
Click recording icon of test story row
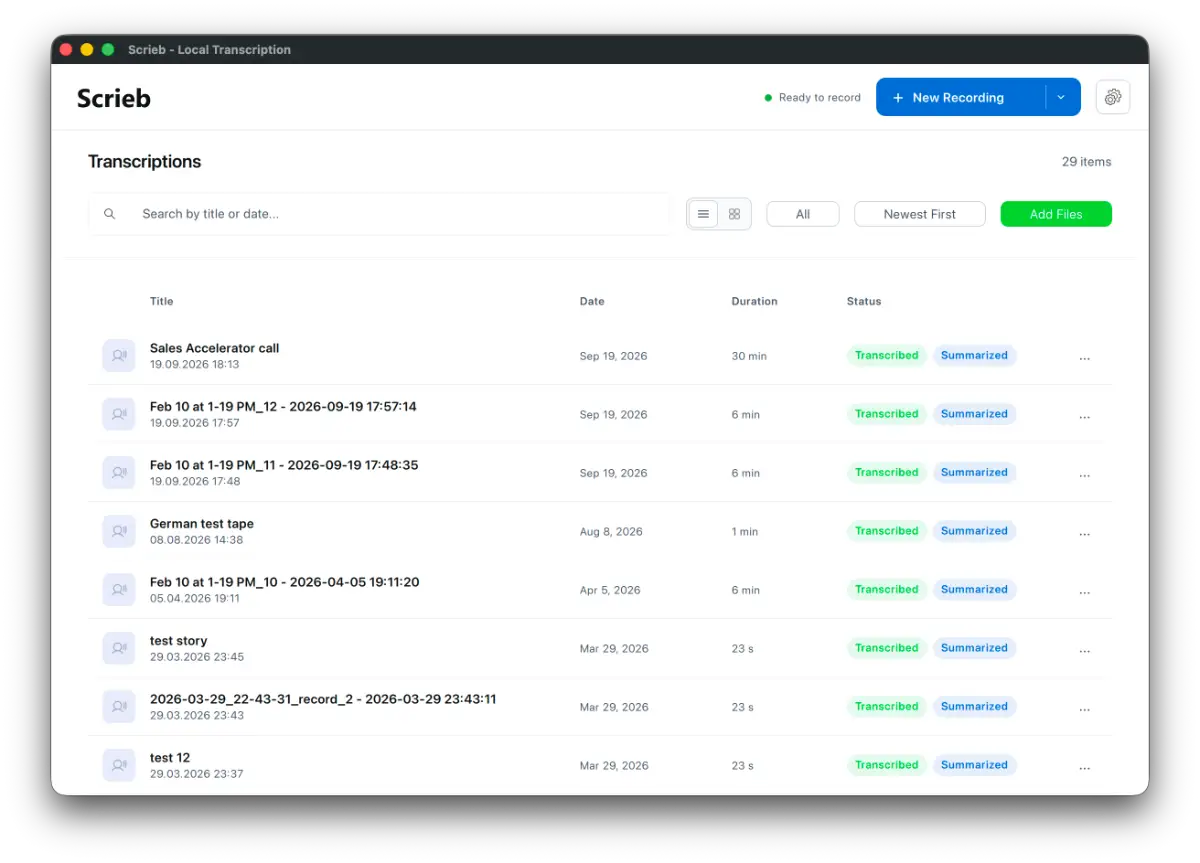119,648
